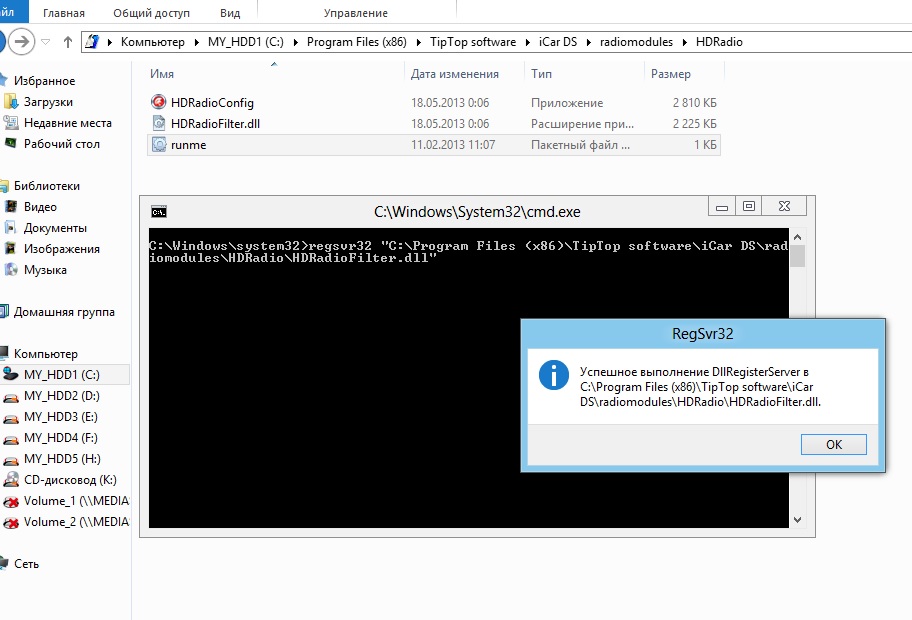Select the MY_HDD1 (C:) drive
The width and height of the screenshot is (912, 620).
point(61,375)
